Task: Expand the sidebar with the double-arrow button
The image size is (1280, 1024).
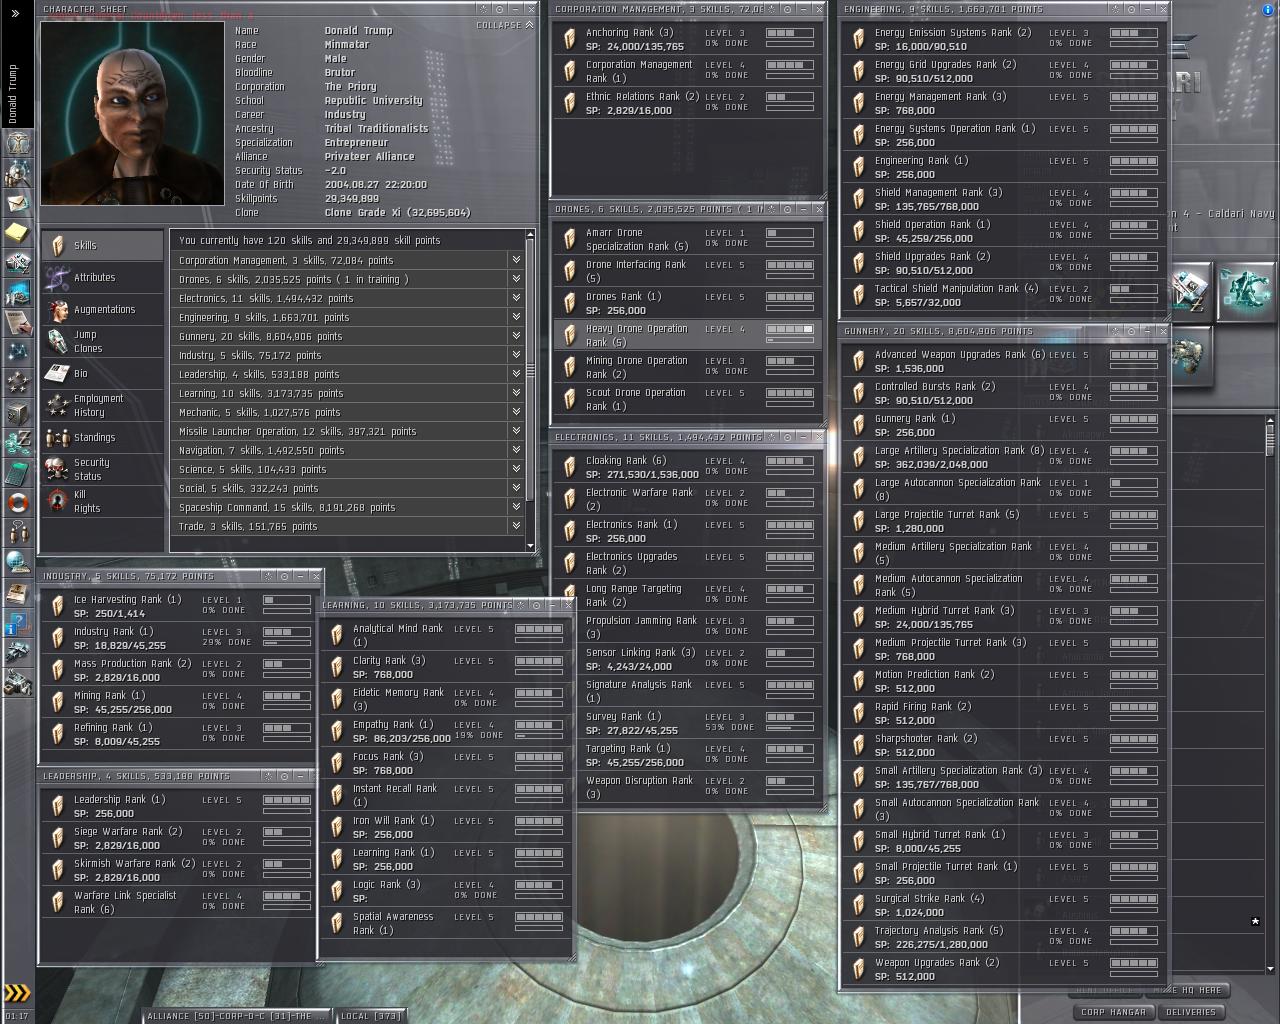Action: tap(16, 13)
